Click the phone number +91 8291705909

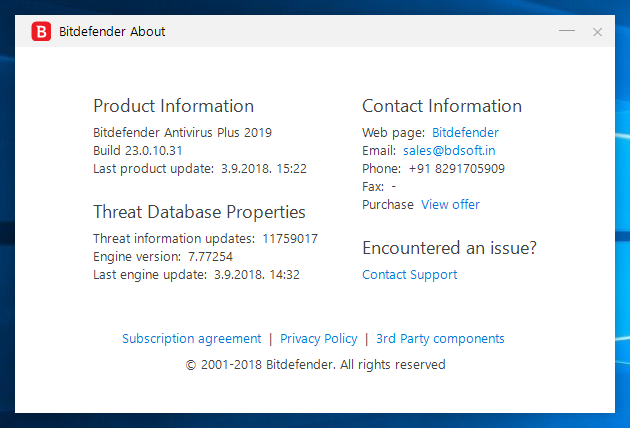[x=456, y=168]
